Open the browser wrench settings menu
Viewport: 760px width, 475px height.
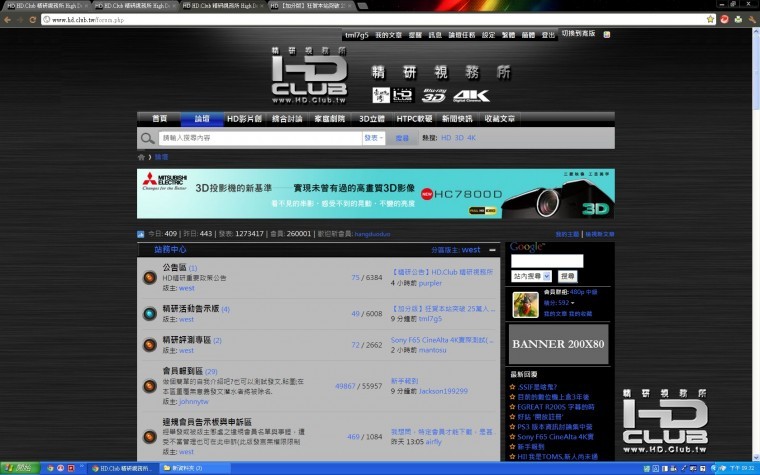[752, 19]
